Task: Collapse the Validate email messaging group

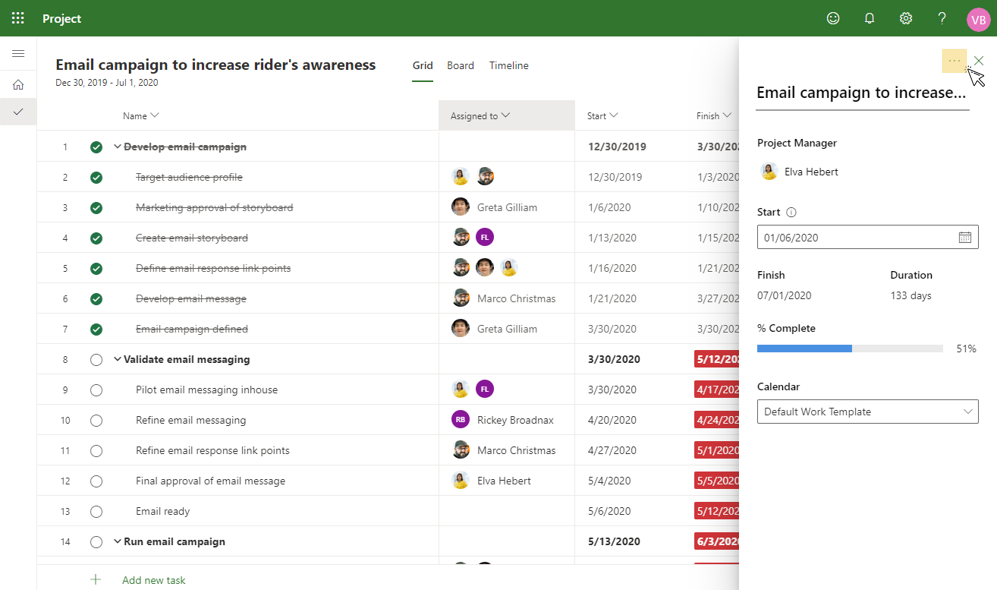Action: [117, 359]
